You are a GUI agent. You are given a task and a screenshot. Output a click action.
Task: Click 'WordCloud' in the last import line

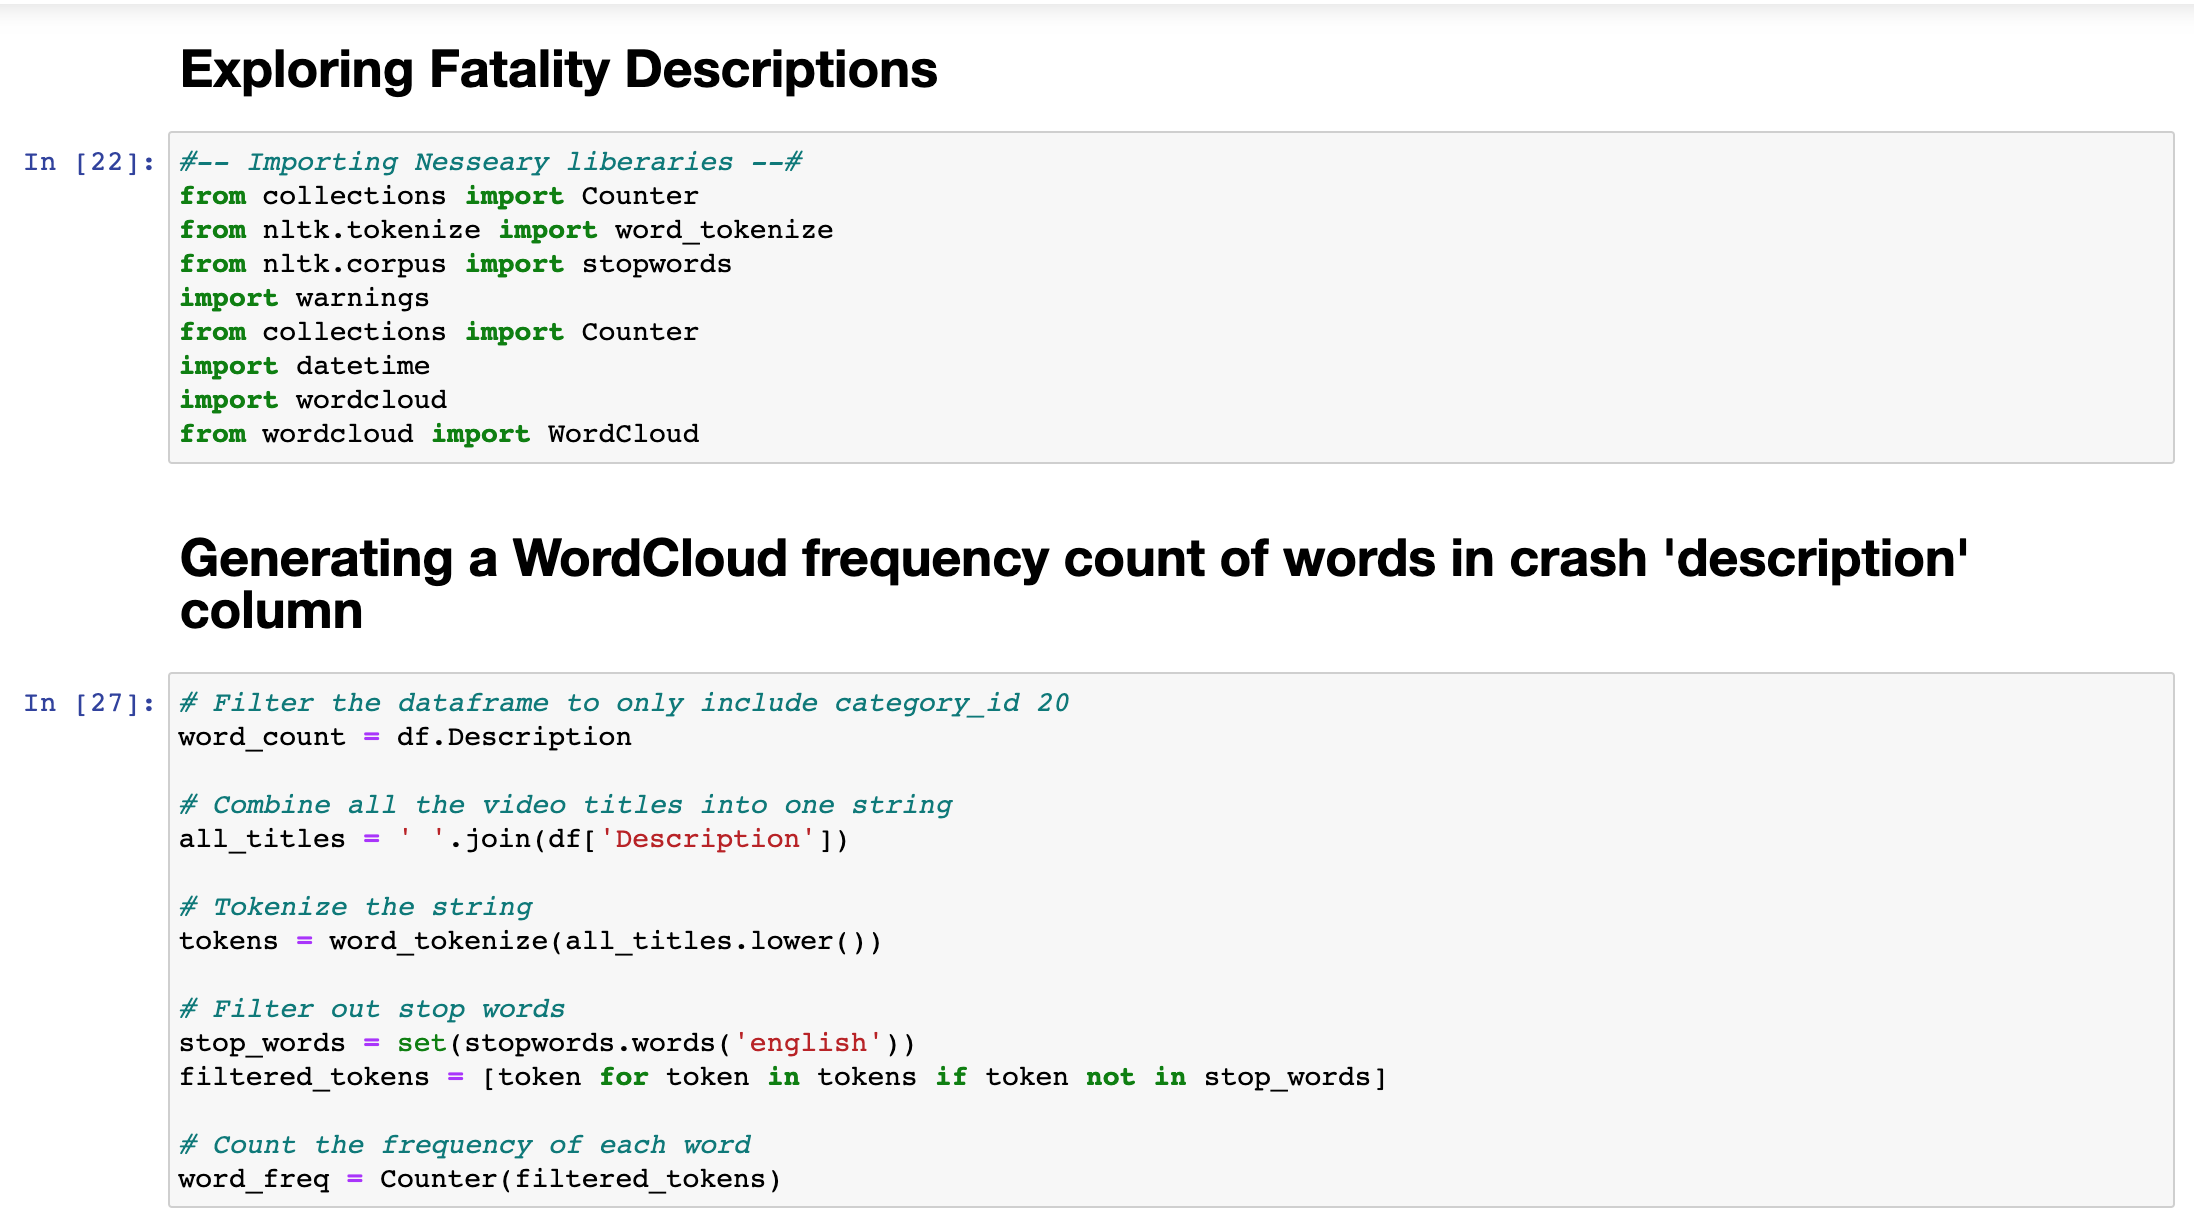[x=623, y=434]
